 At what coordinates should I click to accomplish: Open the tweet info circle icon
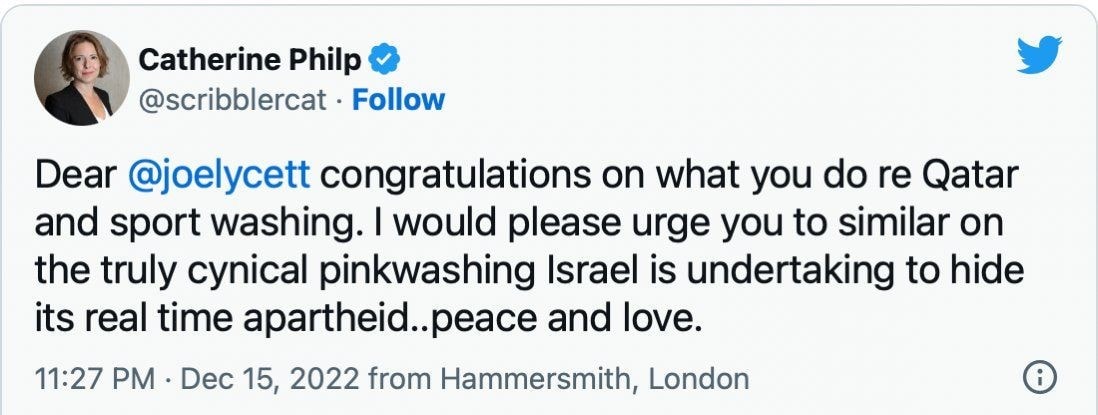click(x=1040, y=379)
